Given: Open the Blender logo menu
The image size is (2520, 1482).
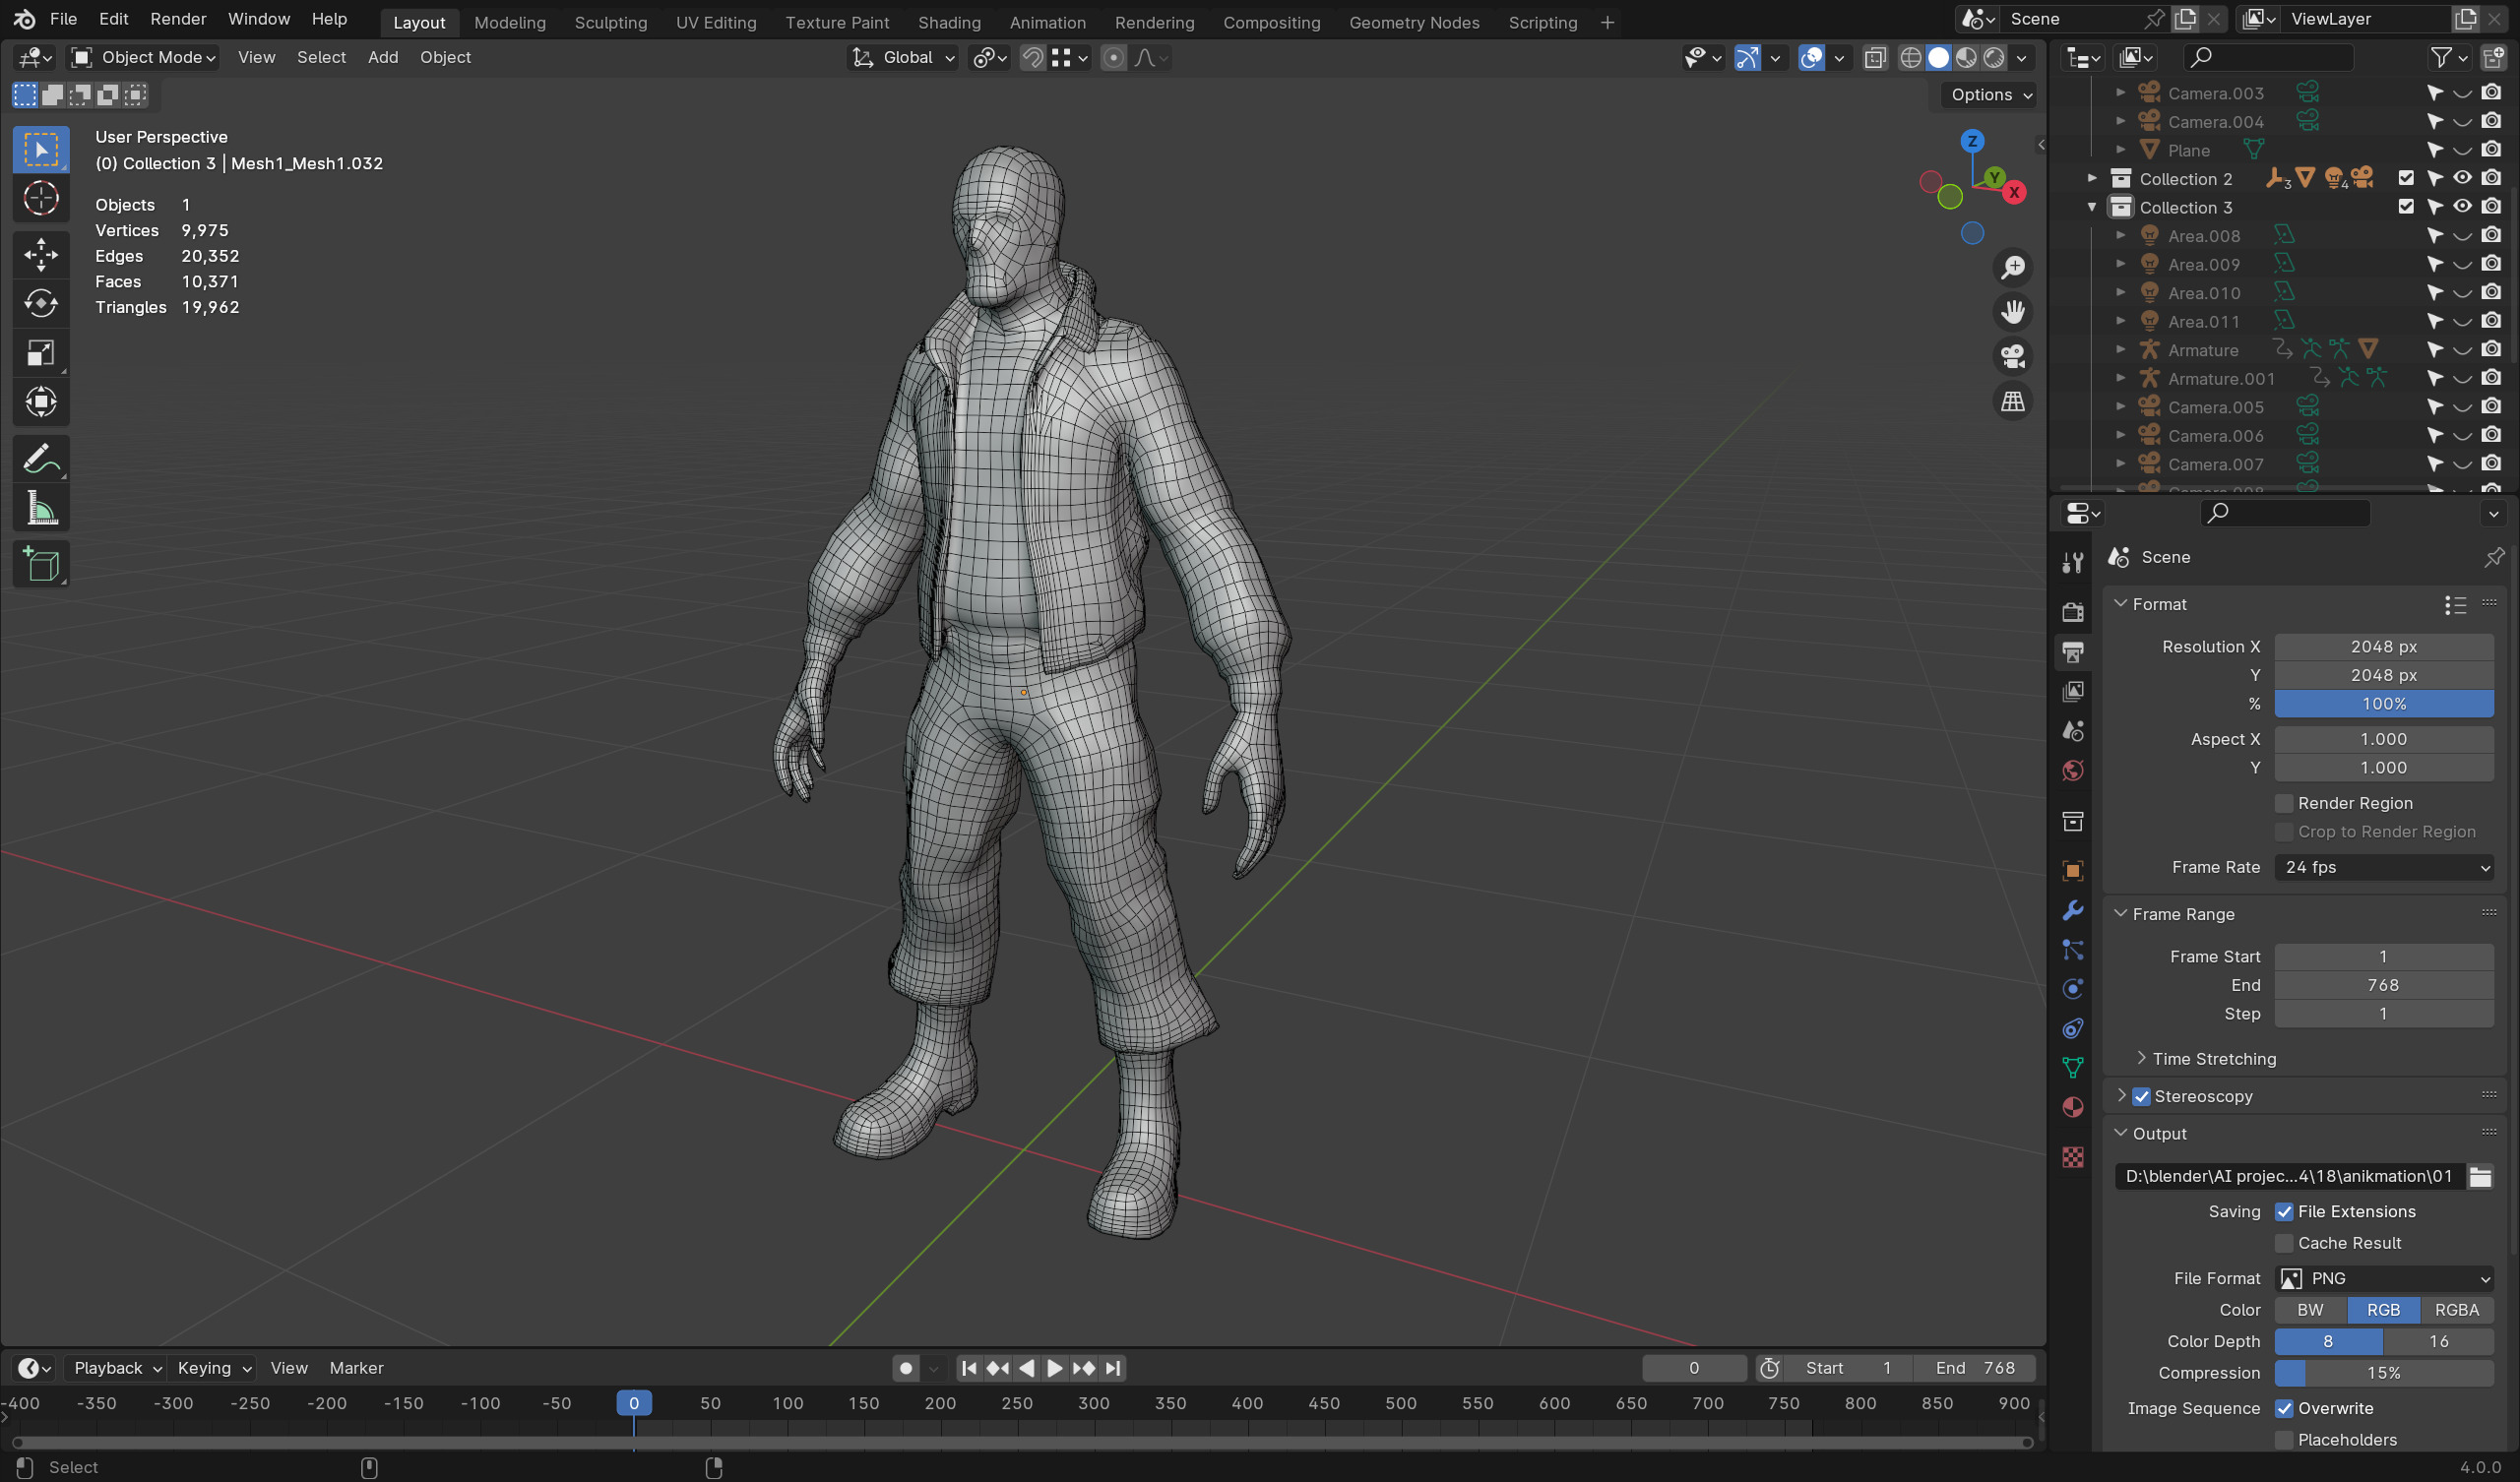Looking at the screenshot, I should pyautogui.click(x=24, y=19).
